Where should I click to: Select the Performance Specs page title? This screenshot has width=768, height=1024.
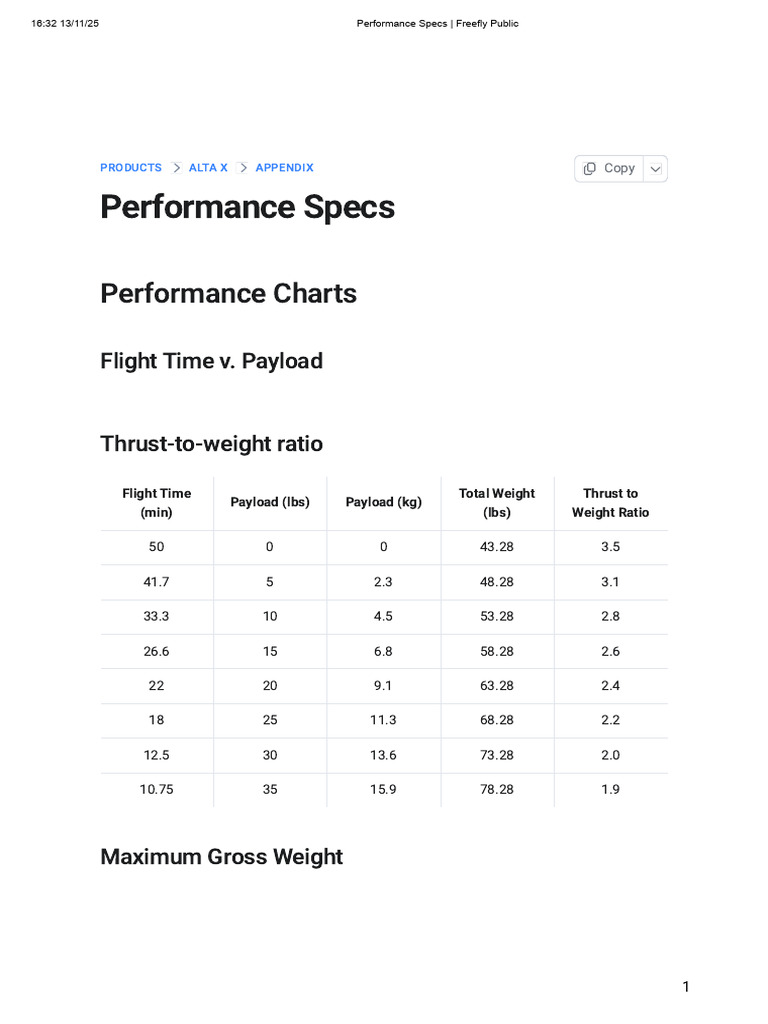[248, 207]
